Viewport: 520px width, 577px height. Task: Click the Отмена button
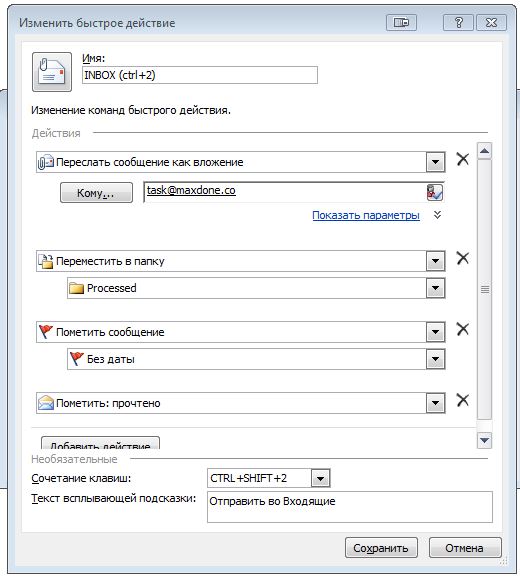click(464, 548)
